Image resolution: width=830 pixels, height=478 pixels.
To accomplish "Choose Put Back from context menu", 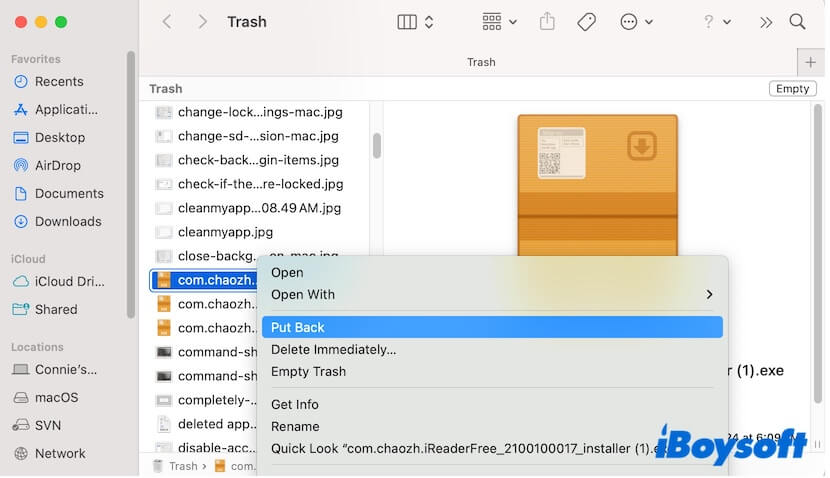I will click(x=298, y=327).
